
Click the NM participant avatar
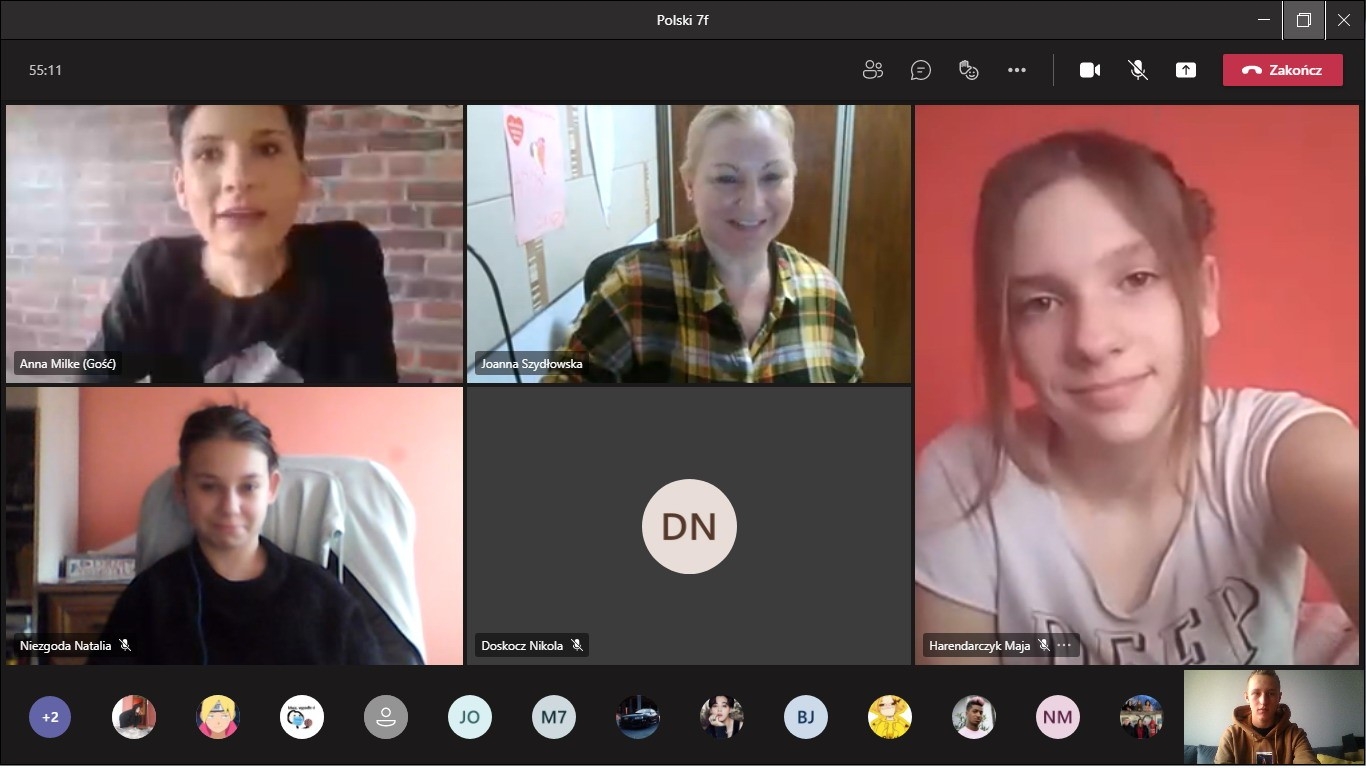(1057, 717)
